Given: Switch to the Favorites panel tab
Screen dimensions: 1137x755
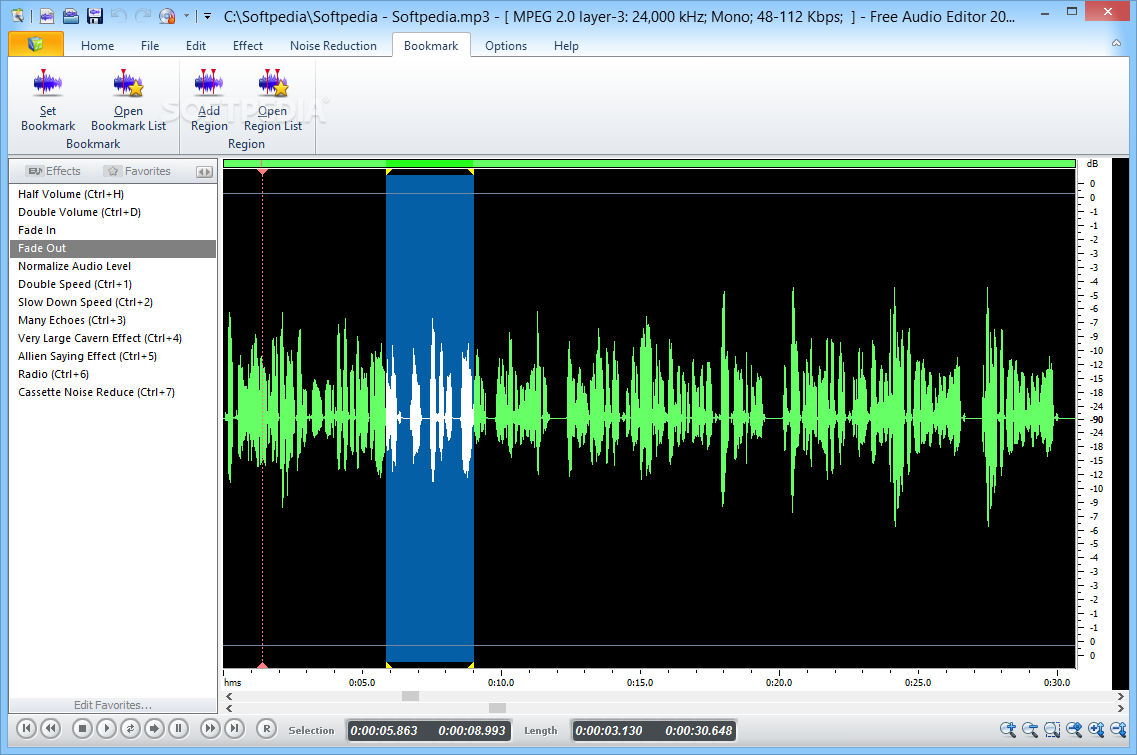Looking at the screenshot, I should pyautogui.click(x=138, y=171).
